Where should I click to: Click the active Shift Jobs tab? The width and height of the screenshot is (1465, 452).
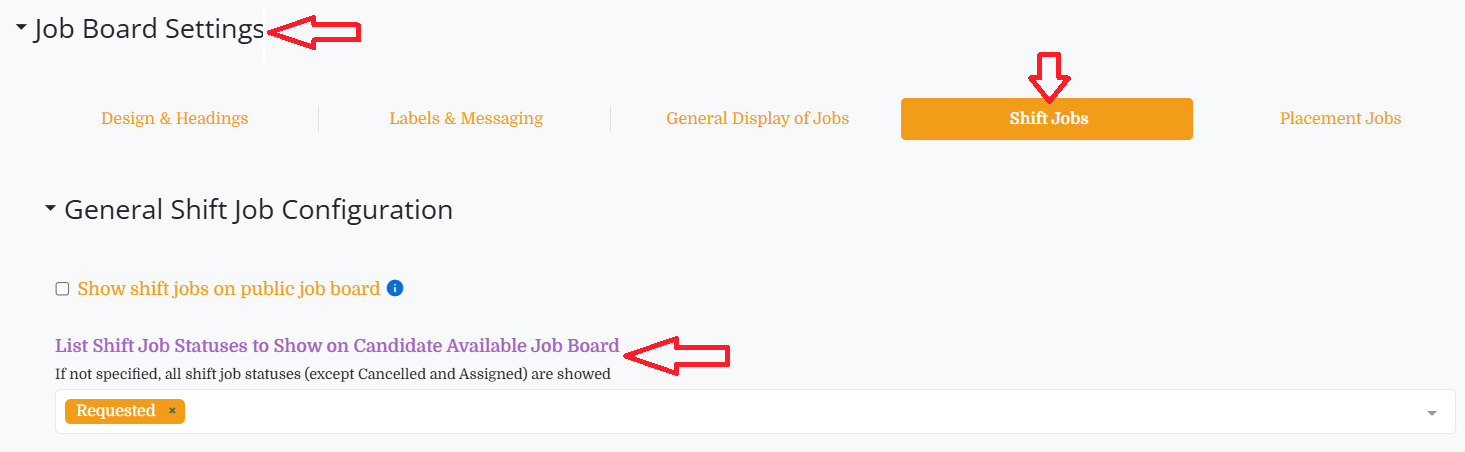pos(1047,119)
